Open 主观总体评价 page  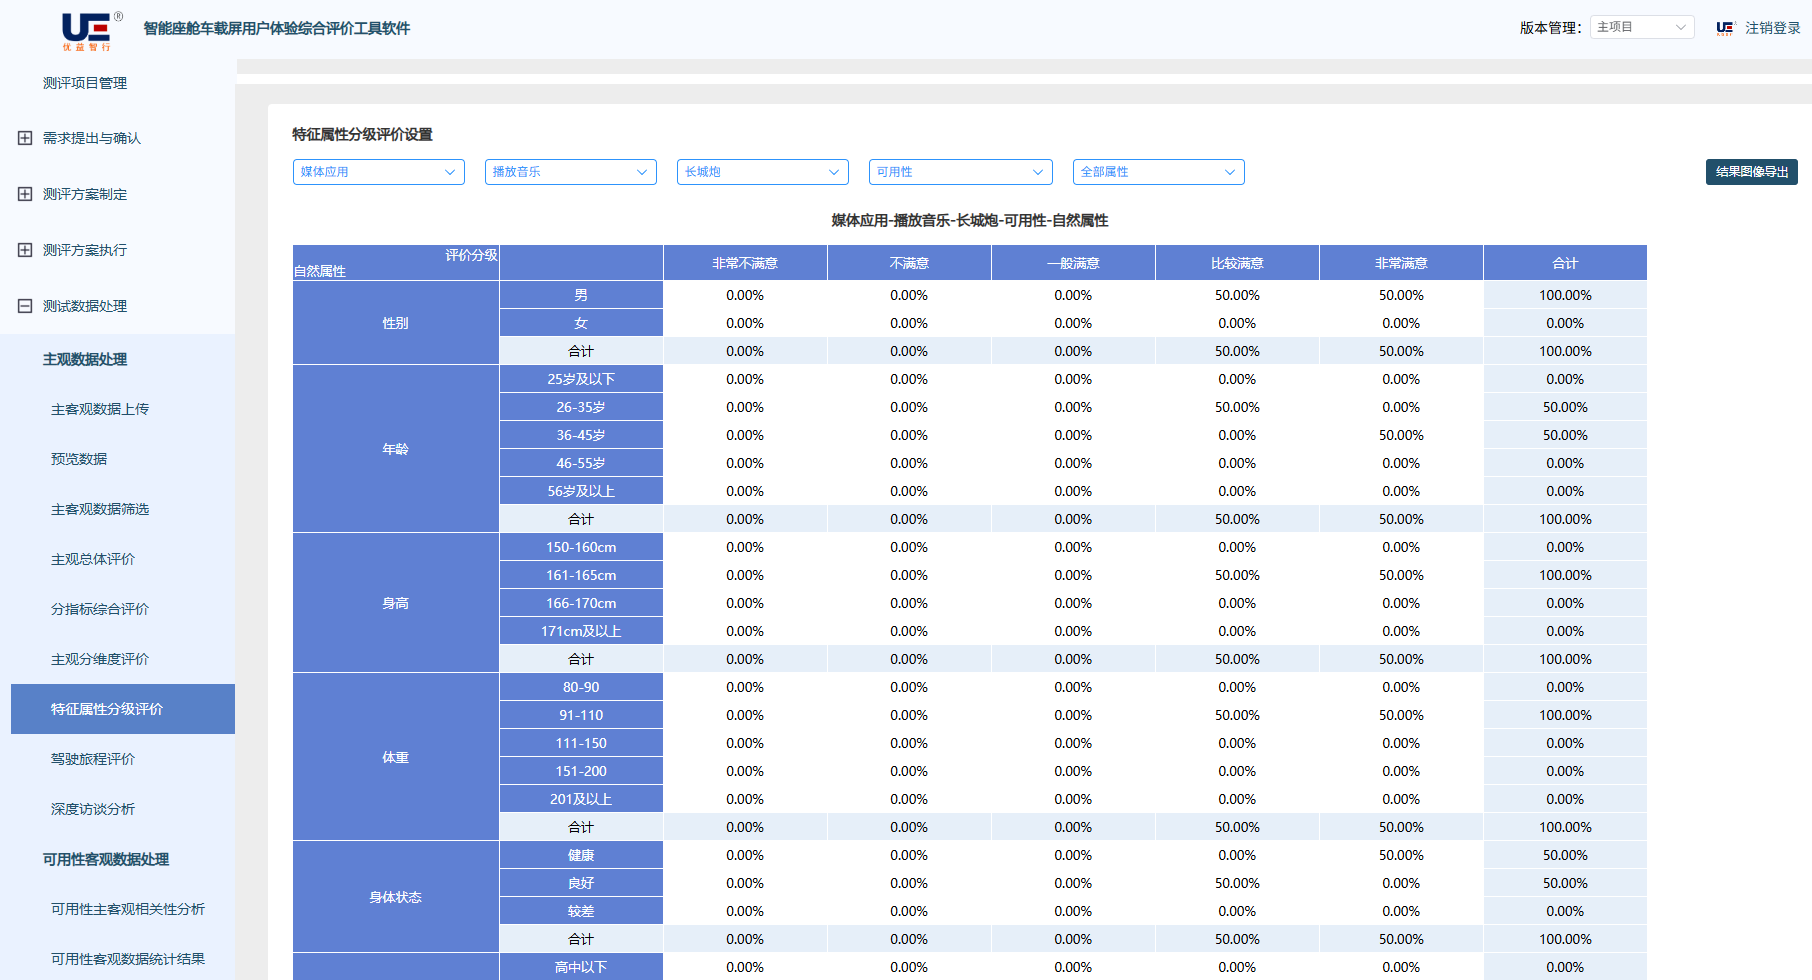click(93, 559)
